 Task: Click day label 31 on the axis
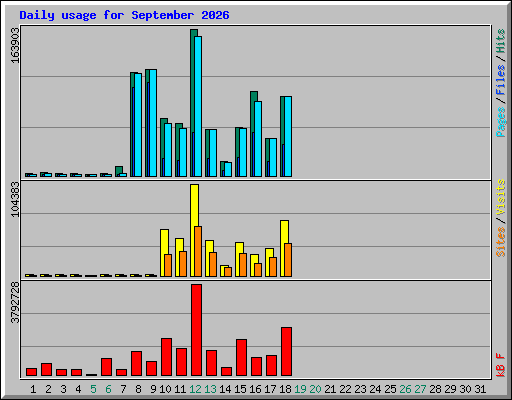pos(480,389)
